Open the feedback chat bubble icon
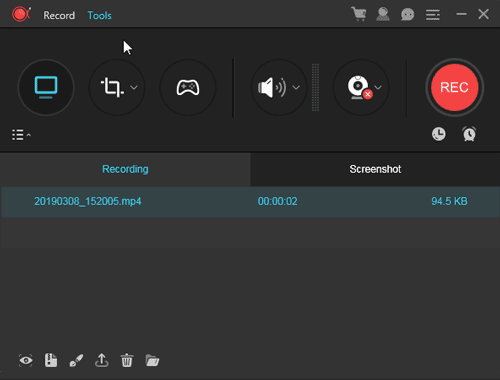Screen dimensions: 500x380 407,14
